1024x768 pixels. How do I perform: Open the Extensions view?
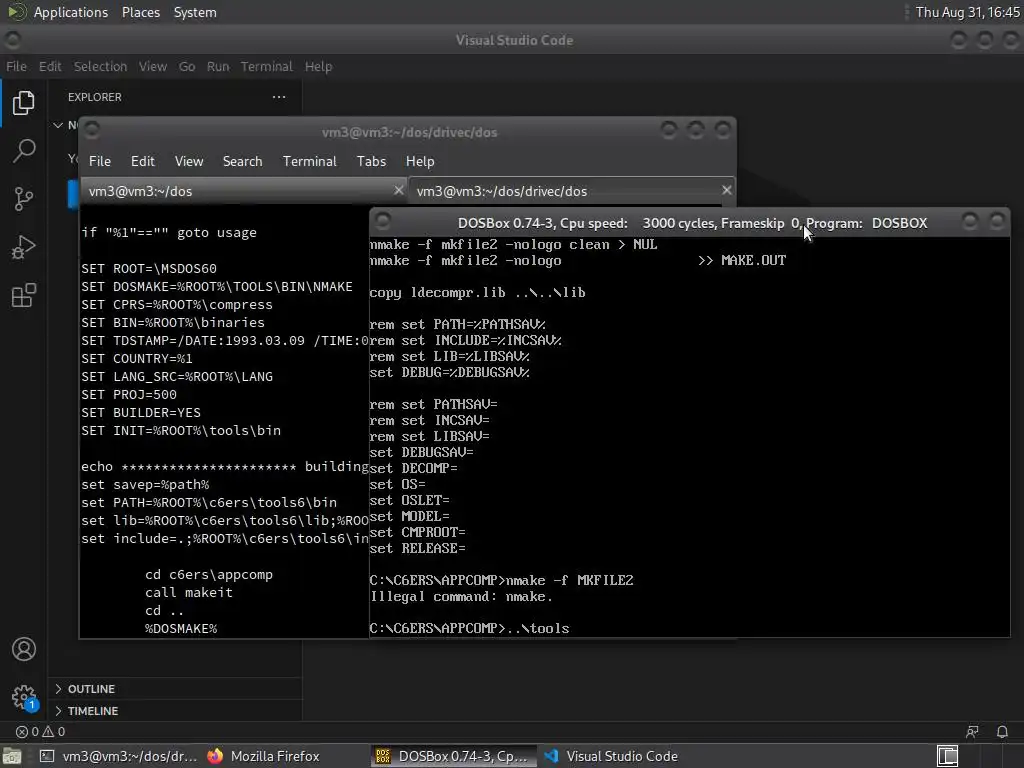pyautogui.click(x=24, y=295)
